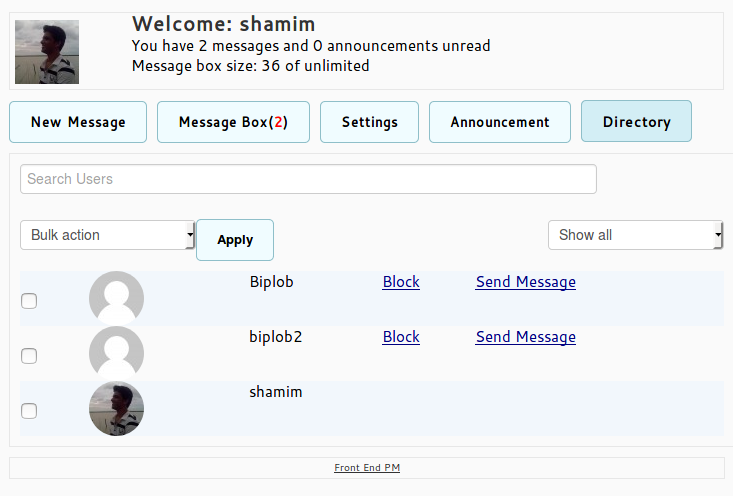The image size is (733, 496).
Task: Select the Directory tab
Action: pos(636,122)
